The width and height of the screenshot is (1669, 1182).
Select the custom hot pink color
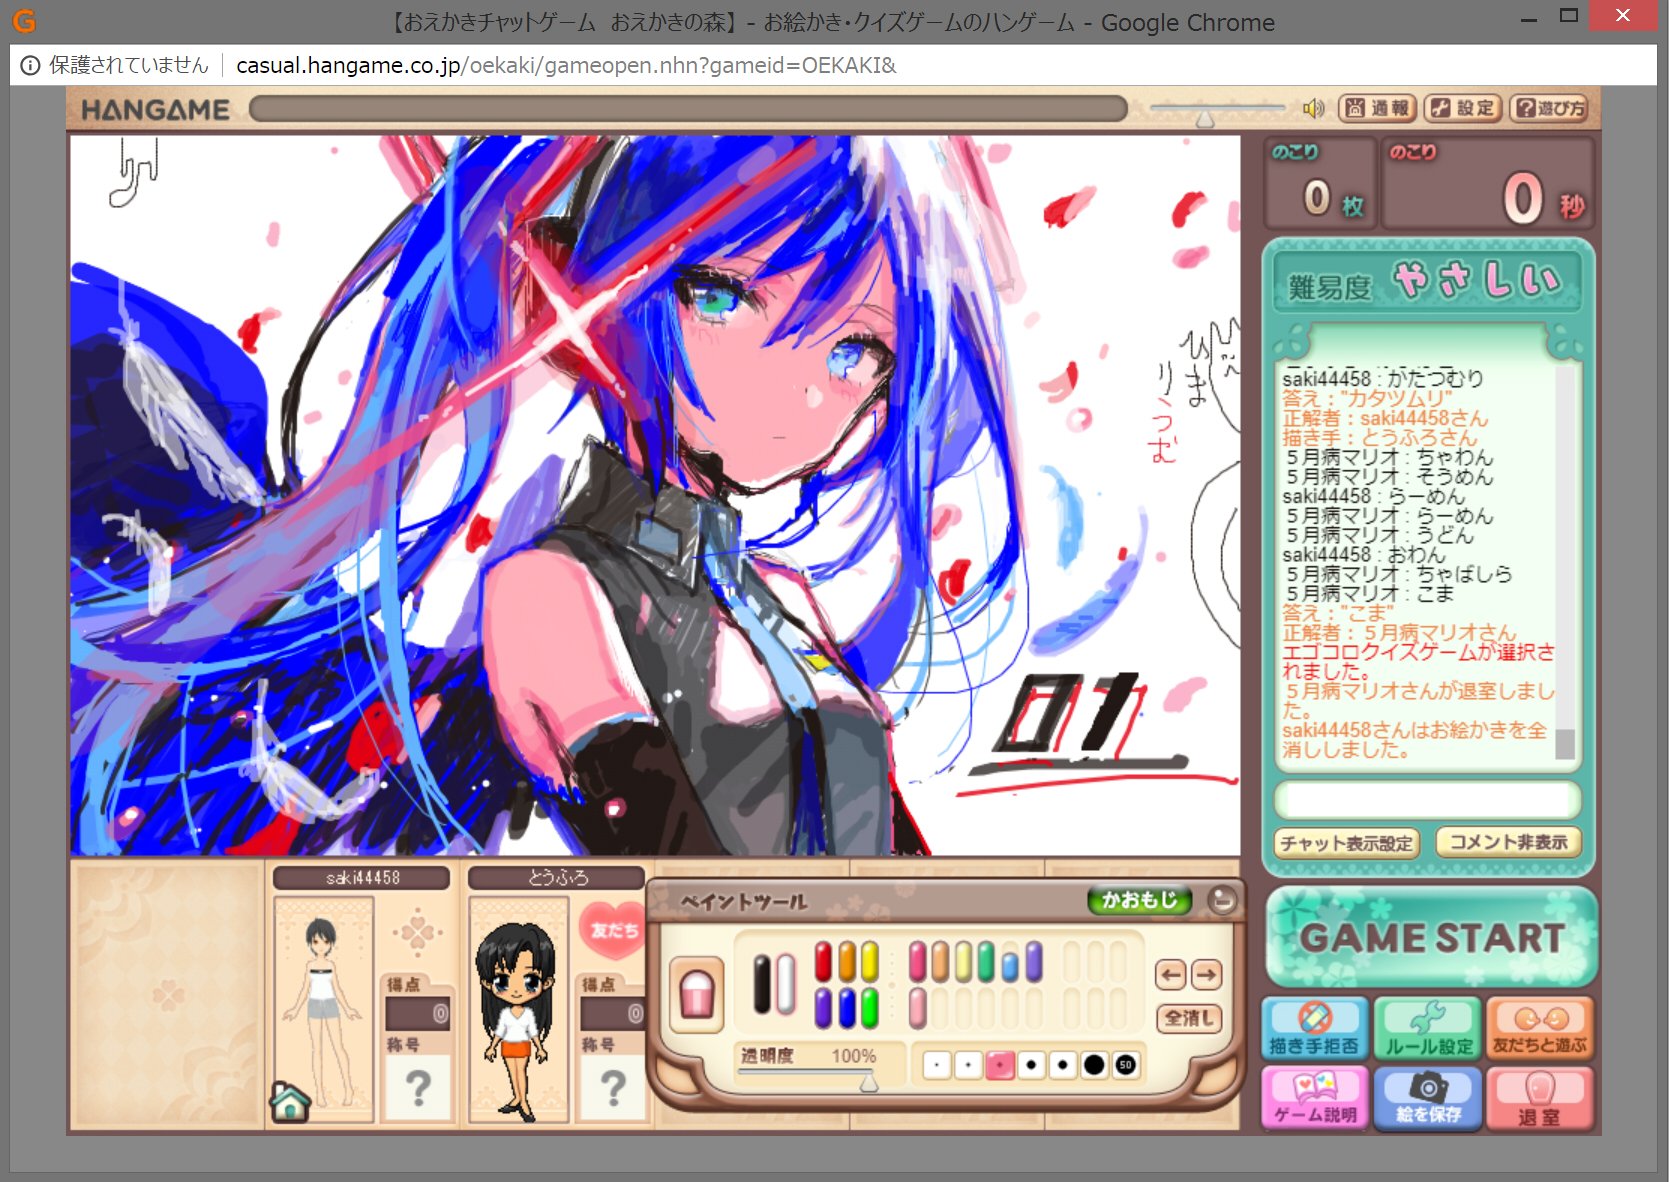coord(917,962)
